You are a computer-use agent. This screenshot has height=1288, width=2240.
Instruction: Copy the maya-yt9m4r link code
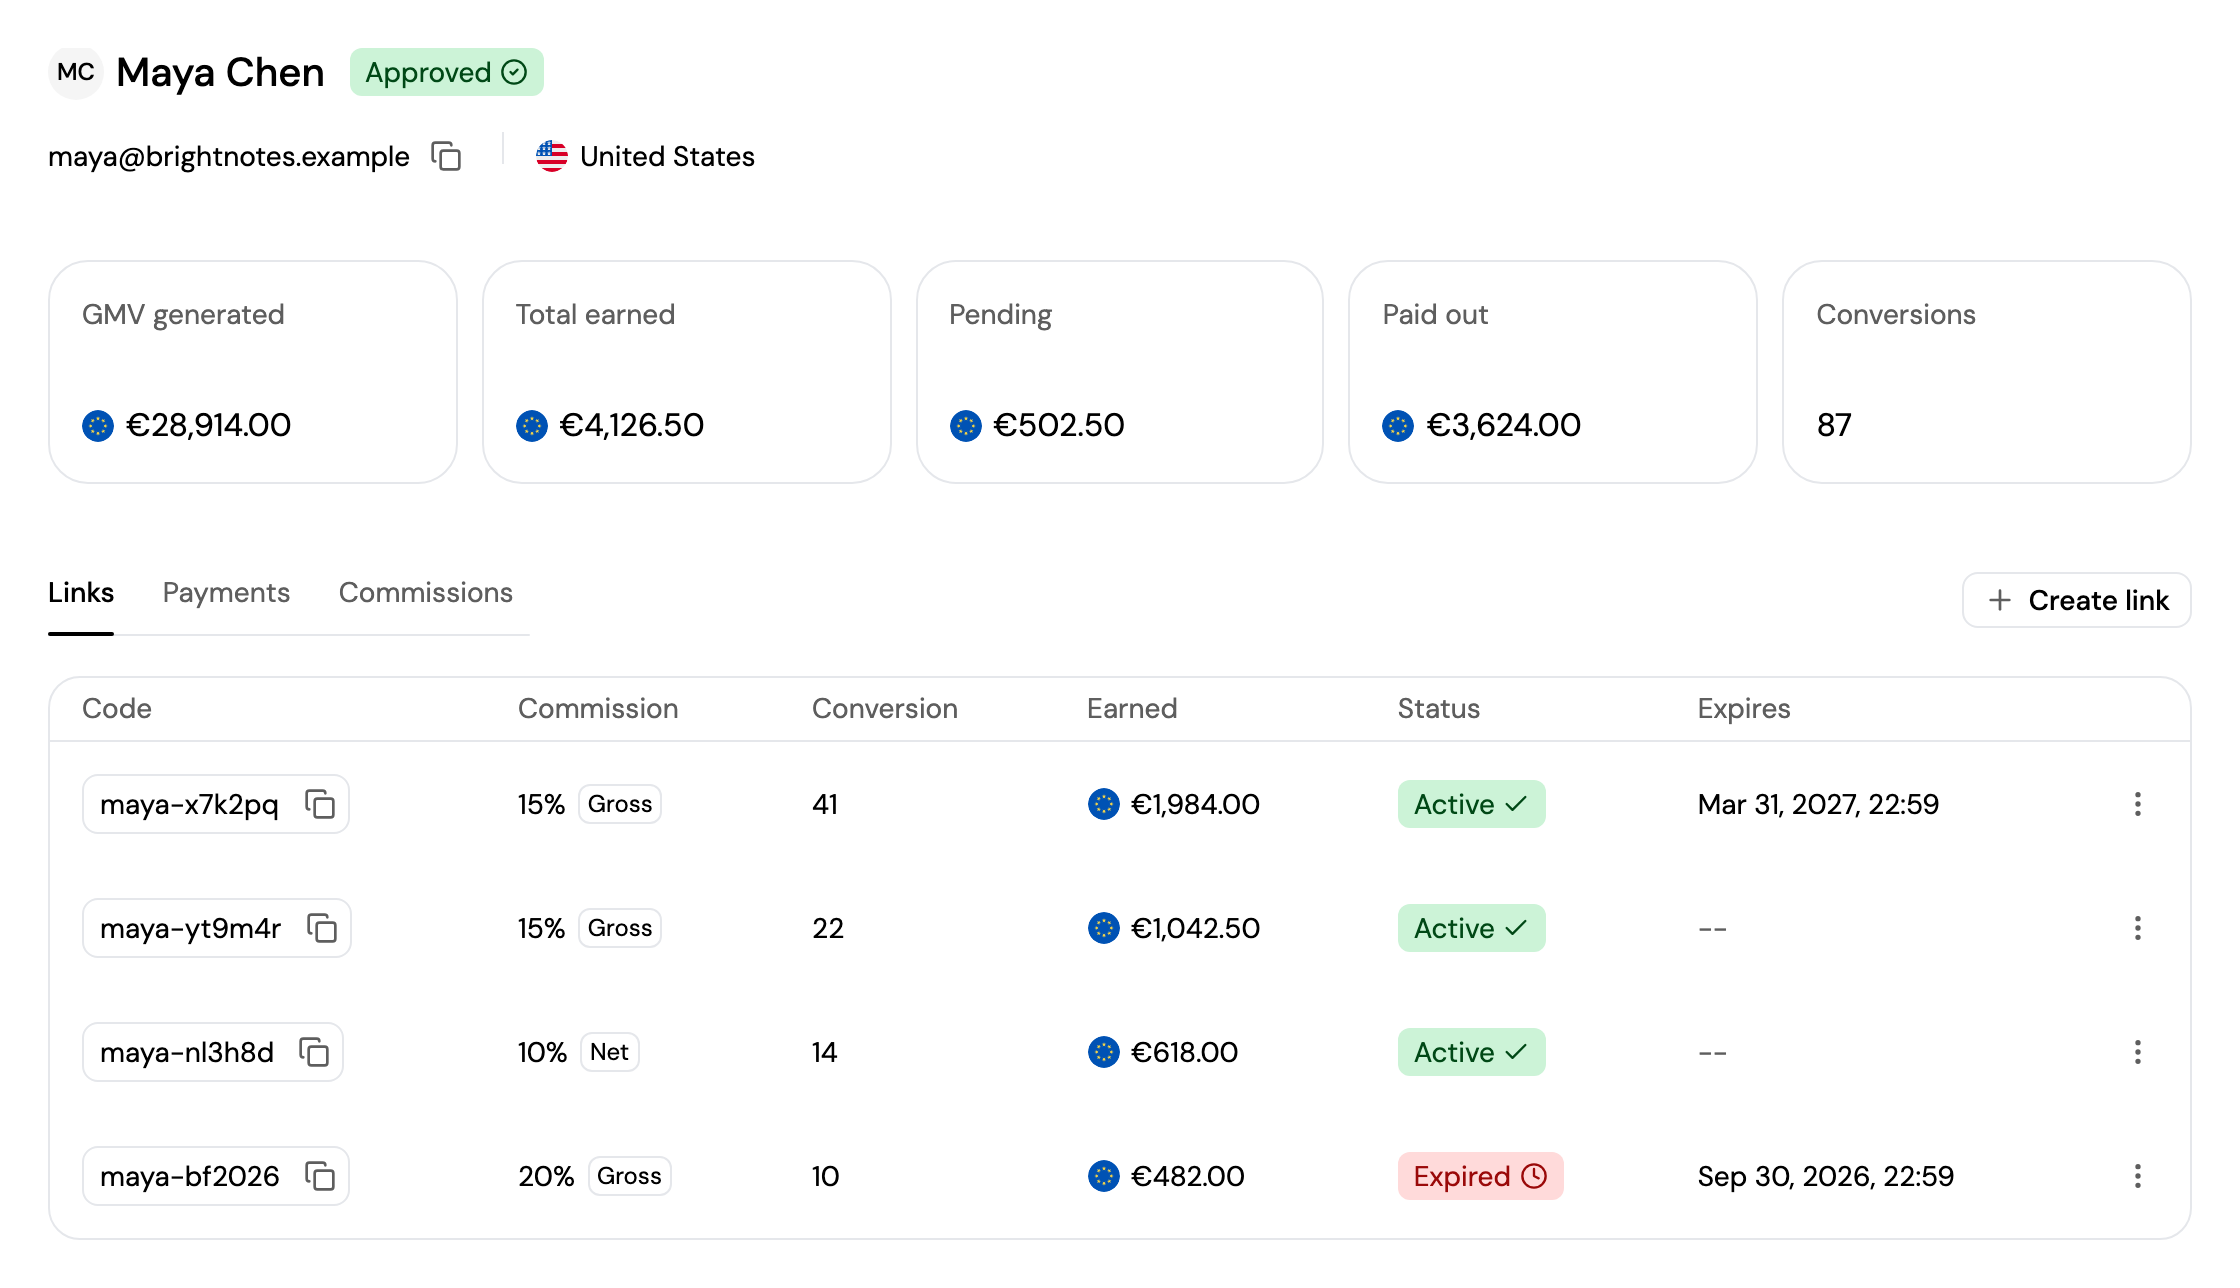click(x=322, y=928)
